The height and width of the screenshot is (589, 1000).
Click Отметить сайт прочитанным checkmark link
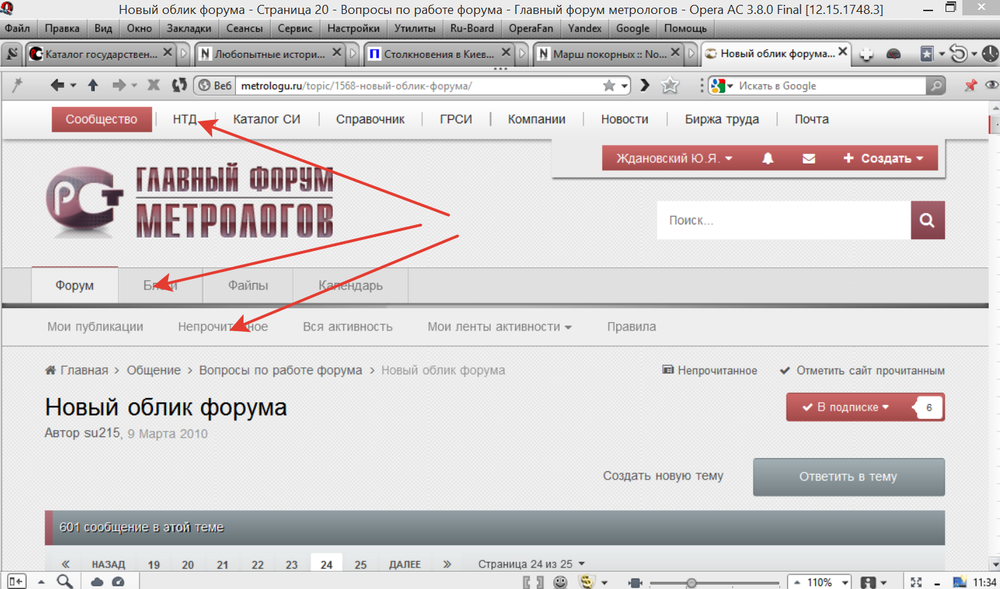861,370
